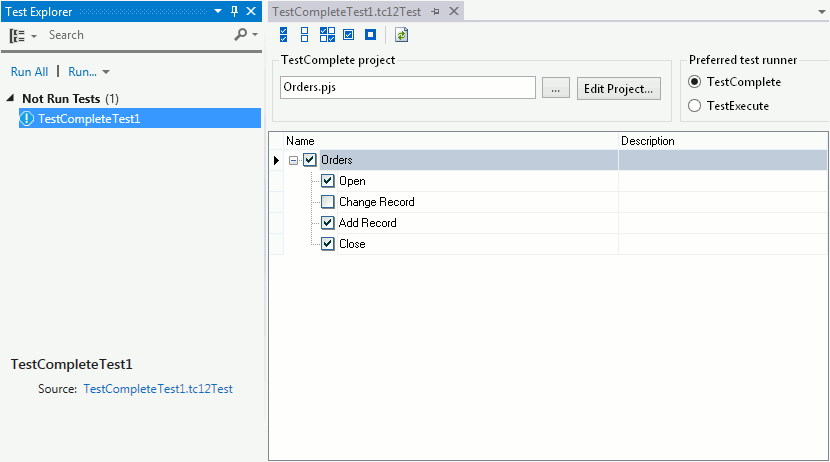
Task: Click the browse (...) button for project
Action: point(555,88)
